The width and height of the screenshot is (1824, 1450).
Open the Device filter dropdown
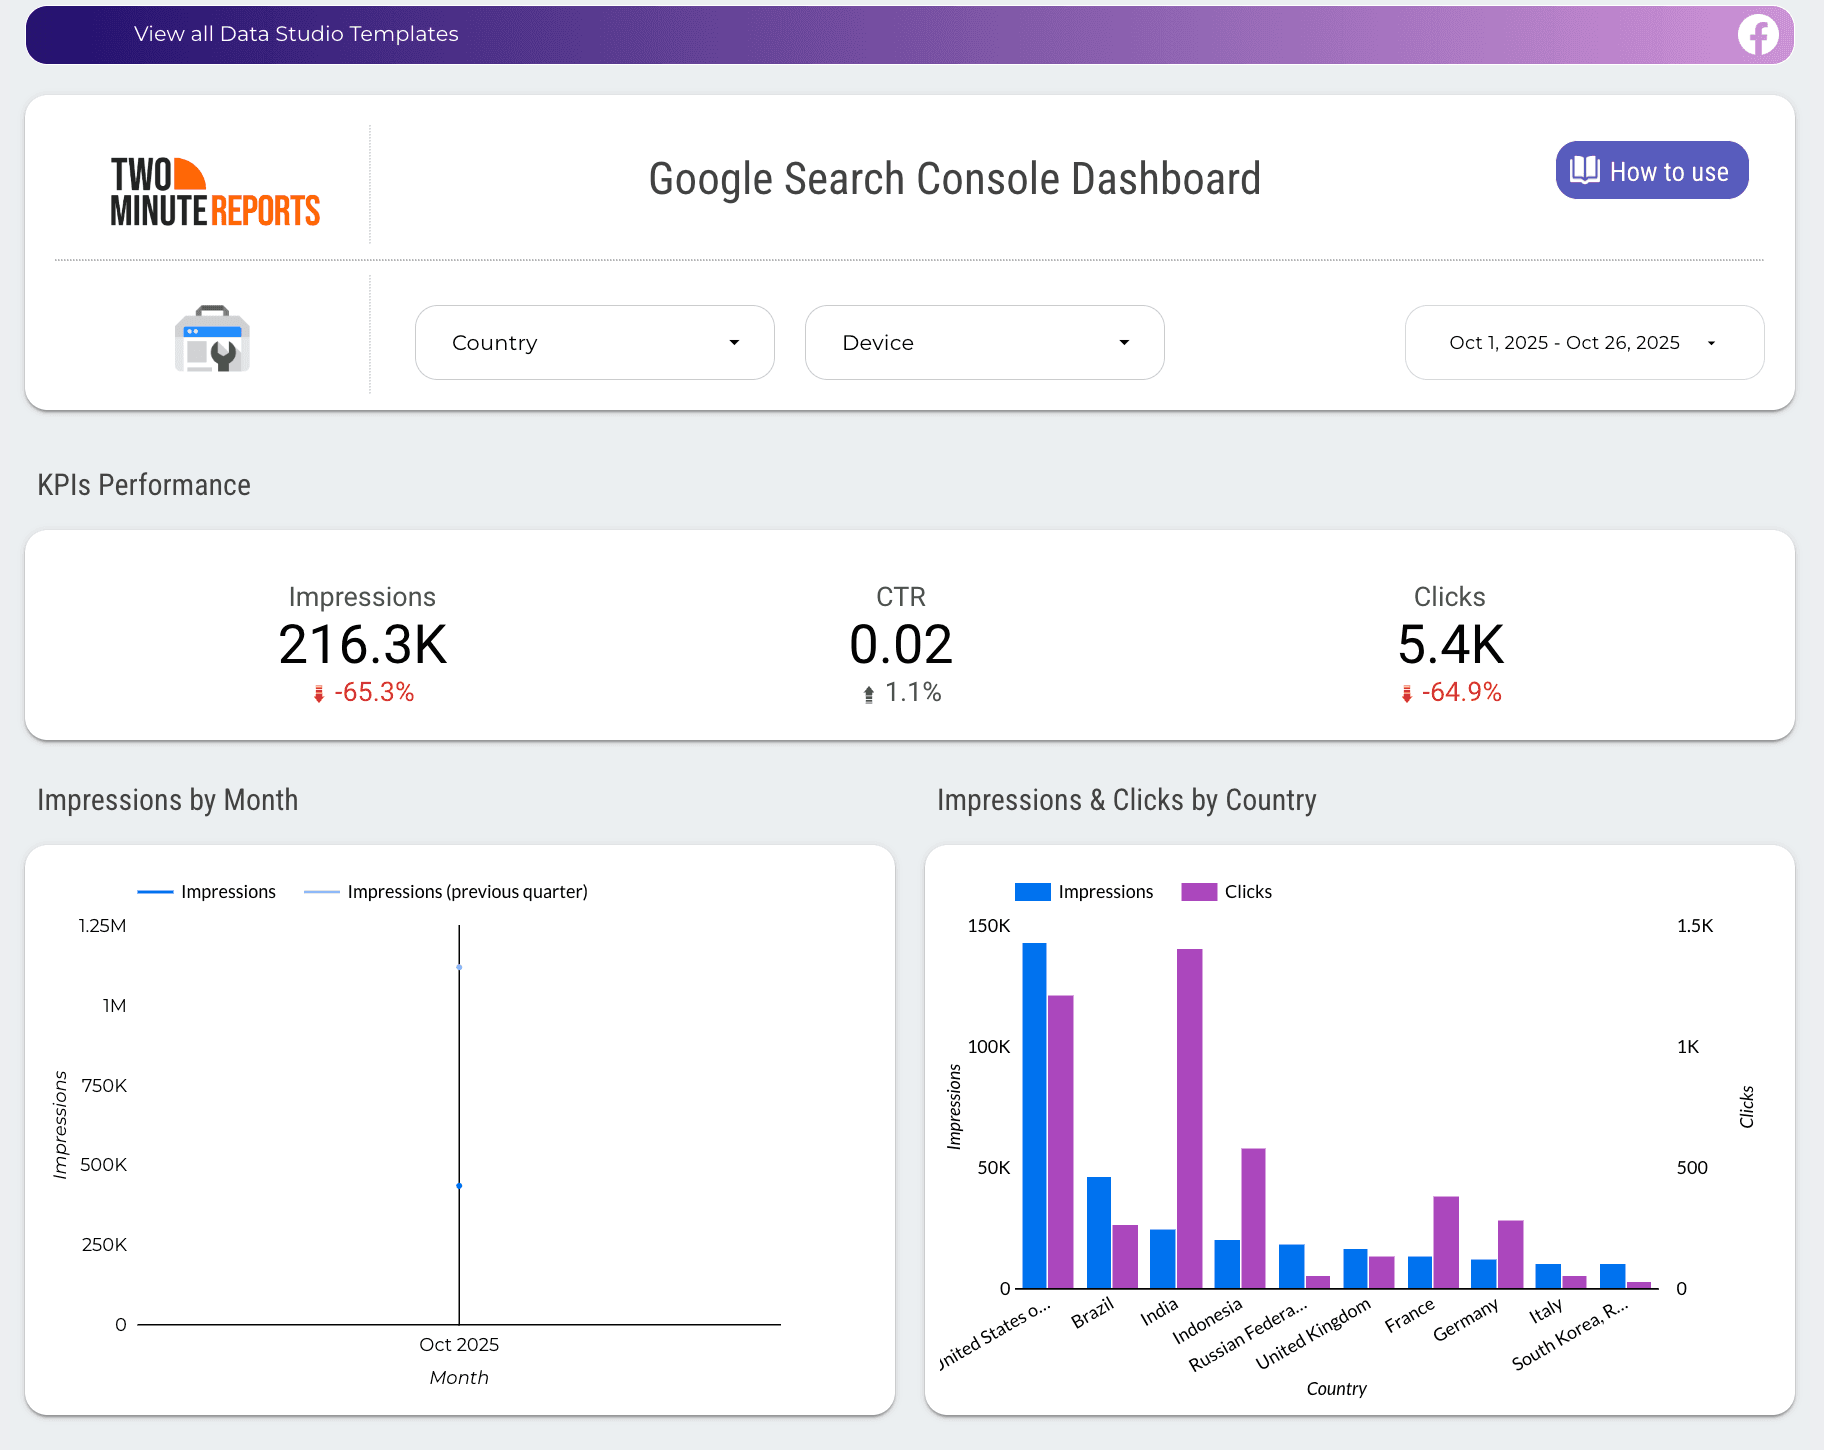(984, 342)
